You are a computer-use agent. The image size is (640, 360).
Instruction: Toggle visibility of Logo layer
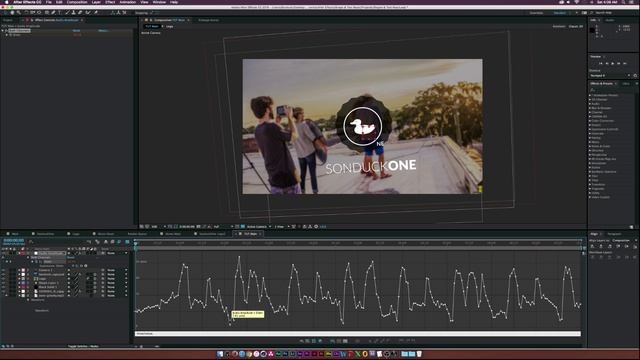click(3, 279)
